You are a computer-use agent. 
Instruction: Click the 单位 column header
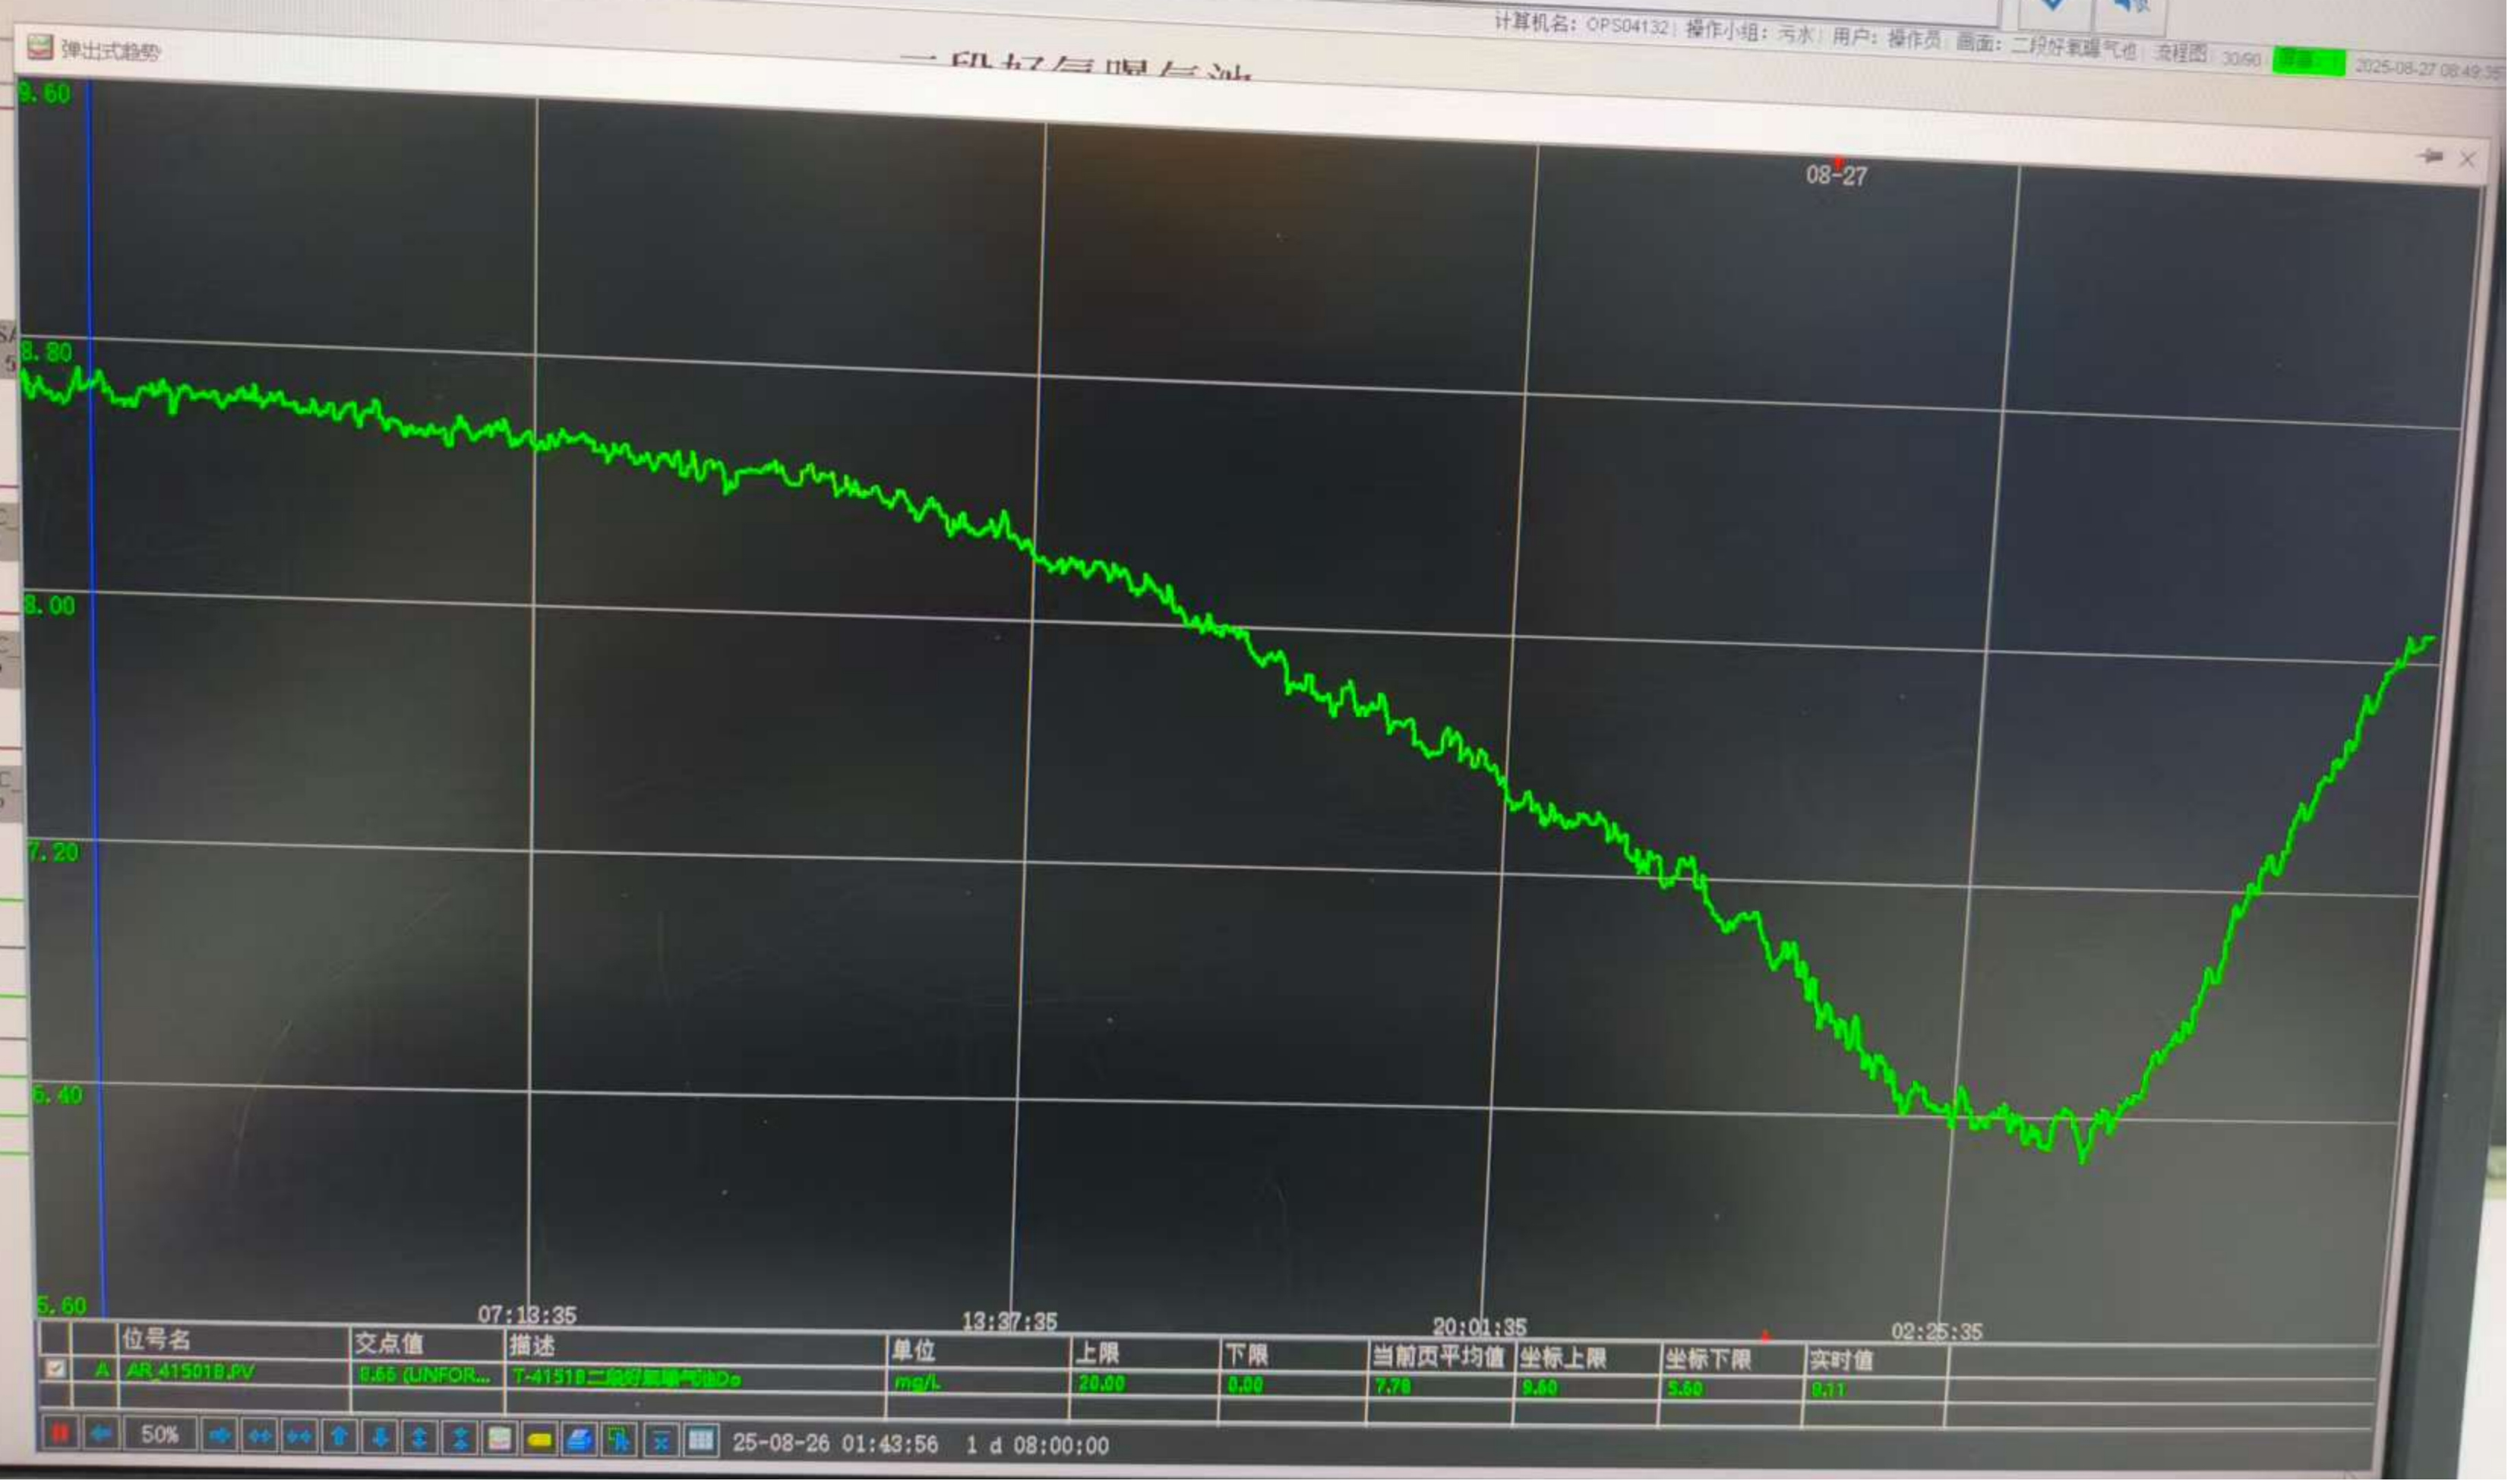pos(913,1351)
